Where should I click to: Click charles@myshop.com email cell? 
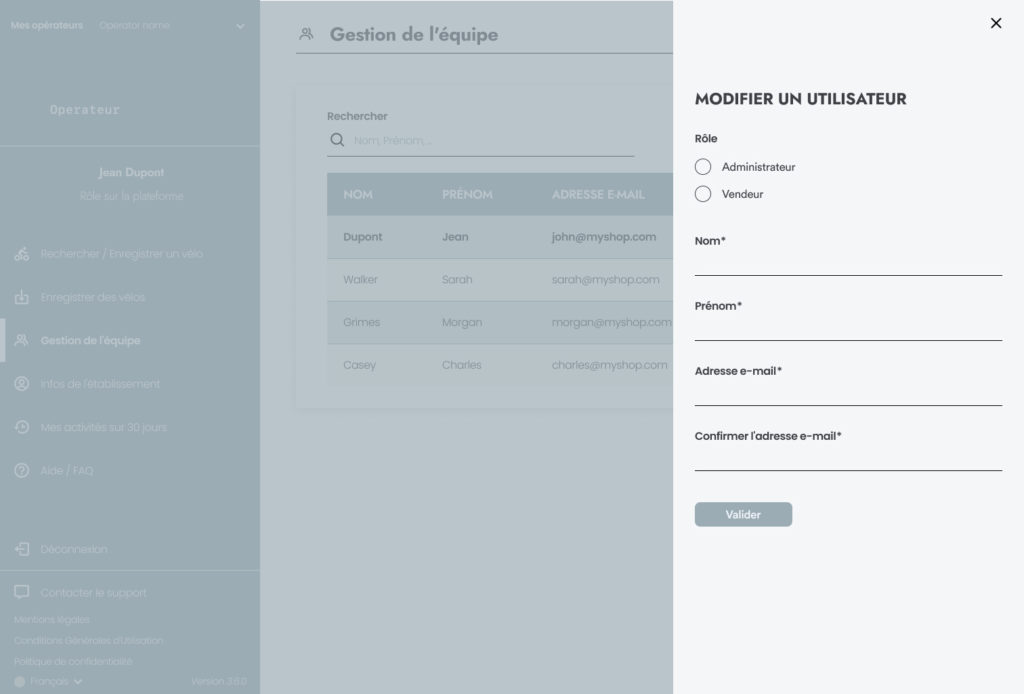609,365
